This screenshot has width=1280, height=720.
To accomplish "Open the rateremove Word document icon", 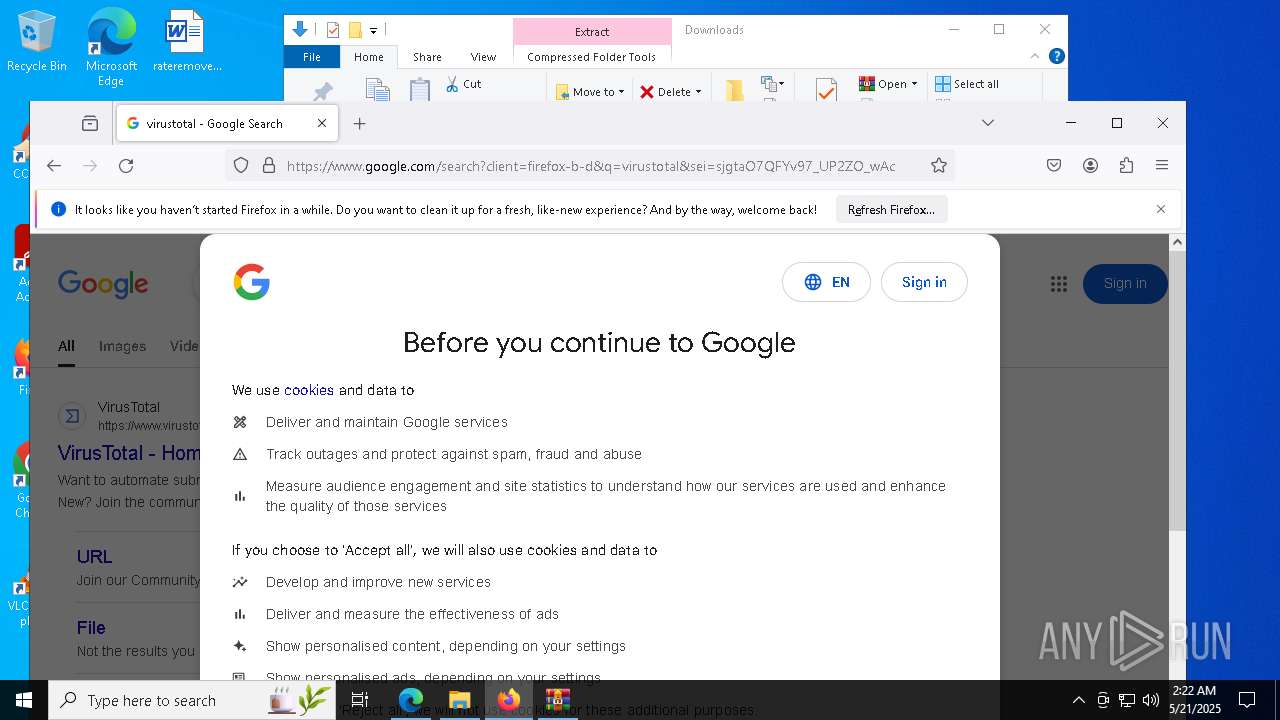I will pyautogui.click(x=186, y=42).
